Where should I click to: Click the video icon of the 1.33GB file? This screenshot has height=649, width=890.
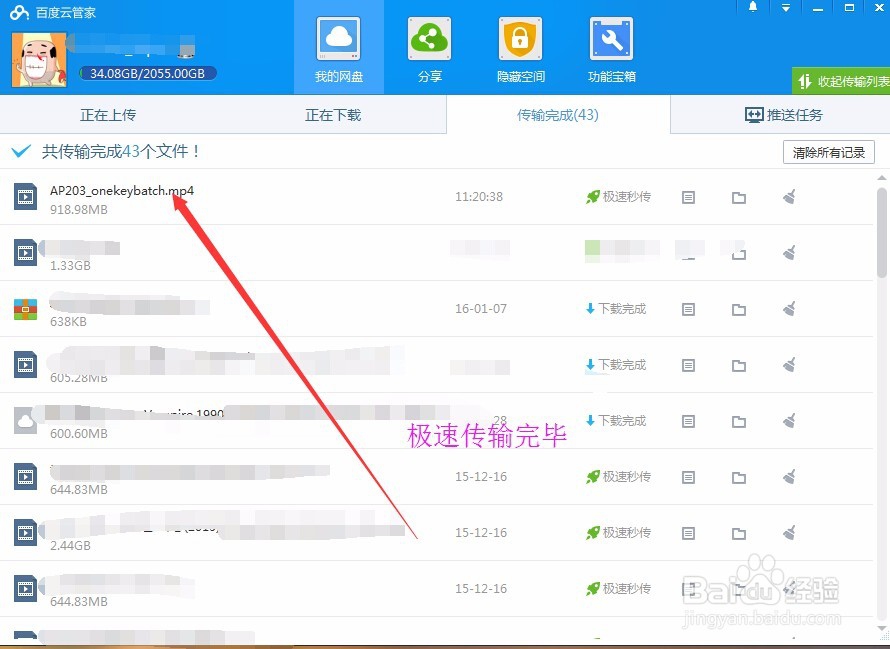(26, 253)
